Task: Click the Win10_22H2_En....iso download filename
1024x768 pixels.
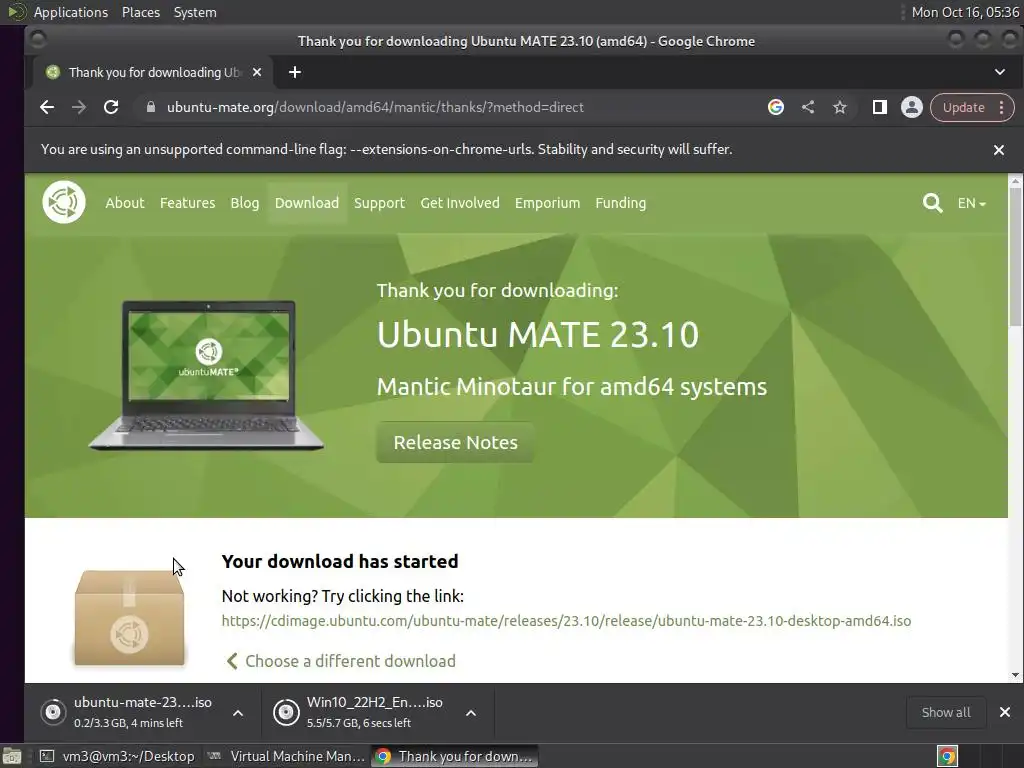Action: pos(375,703)
